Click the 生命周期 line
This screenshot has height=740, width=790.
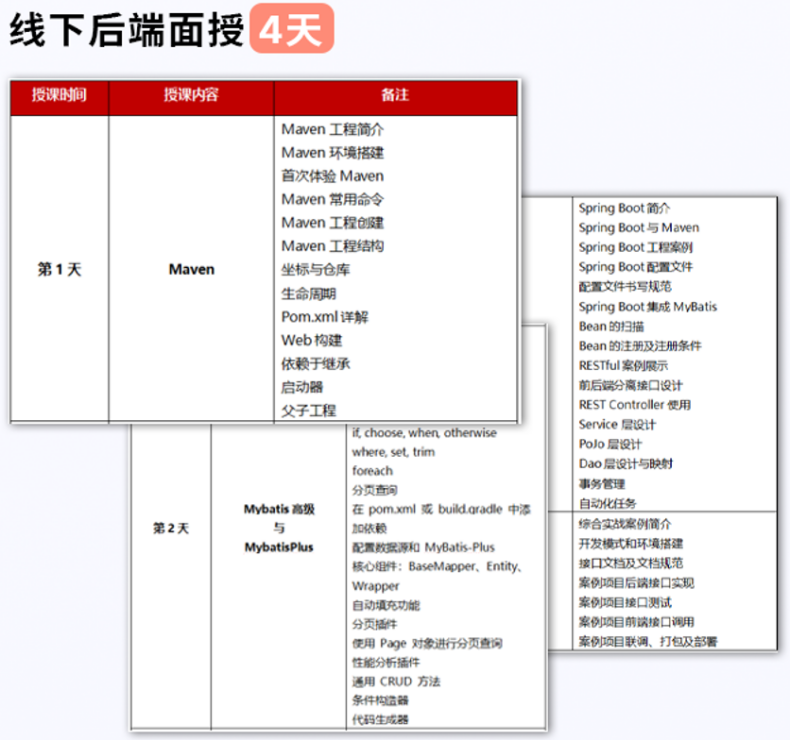point(308,293)
